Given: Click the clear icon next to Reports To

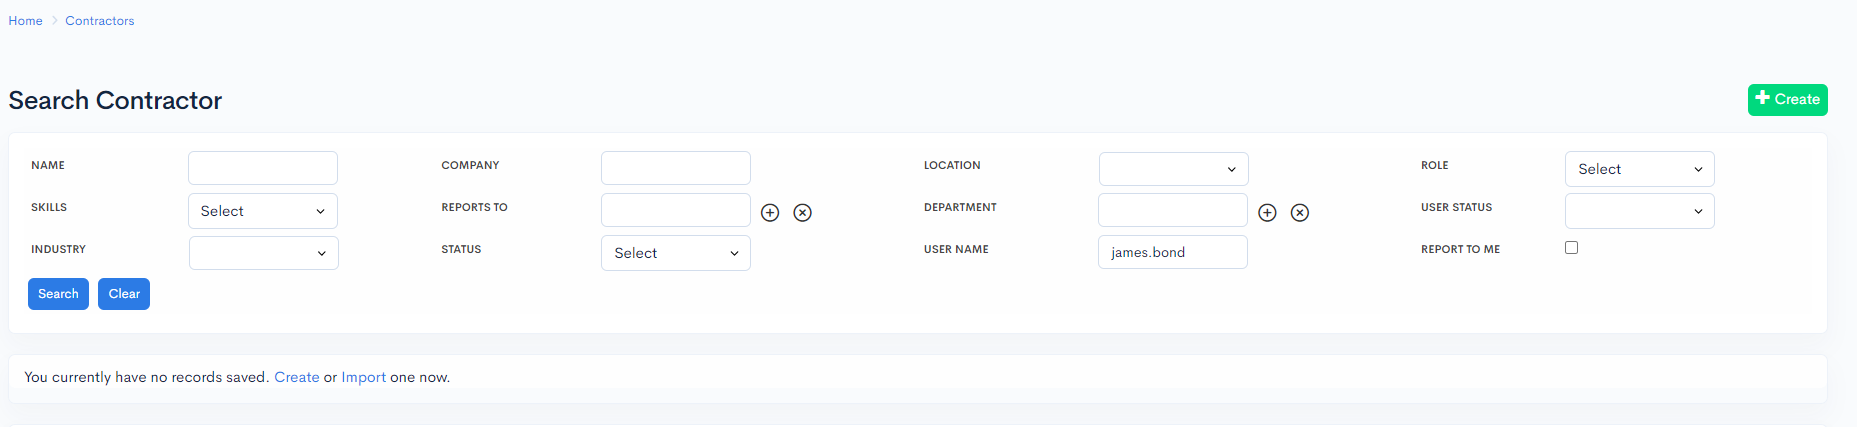Looking at the screenshot, I should (802, 212).
